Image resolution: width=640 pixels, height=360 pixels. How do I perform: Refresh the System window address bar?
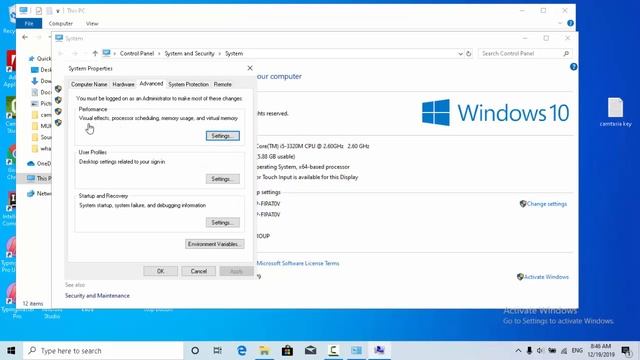(x=469, y=53)
